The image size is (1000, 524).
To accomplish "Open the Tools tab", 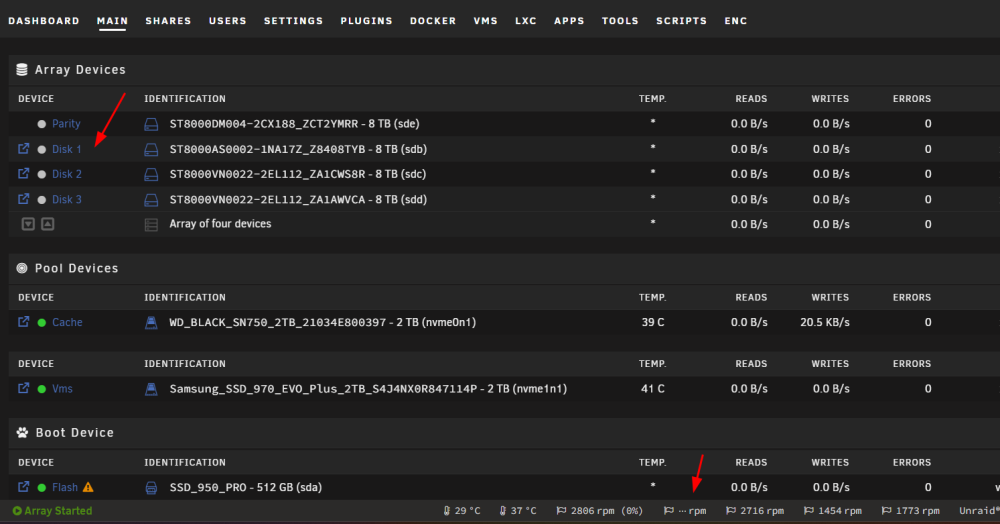I will pos(620,20).
